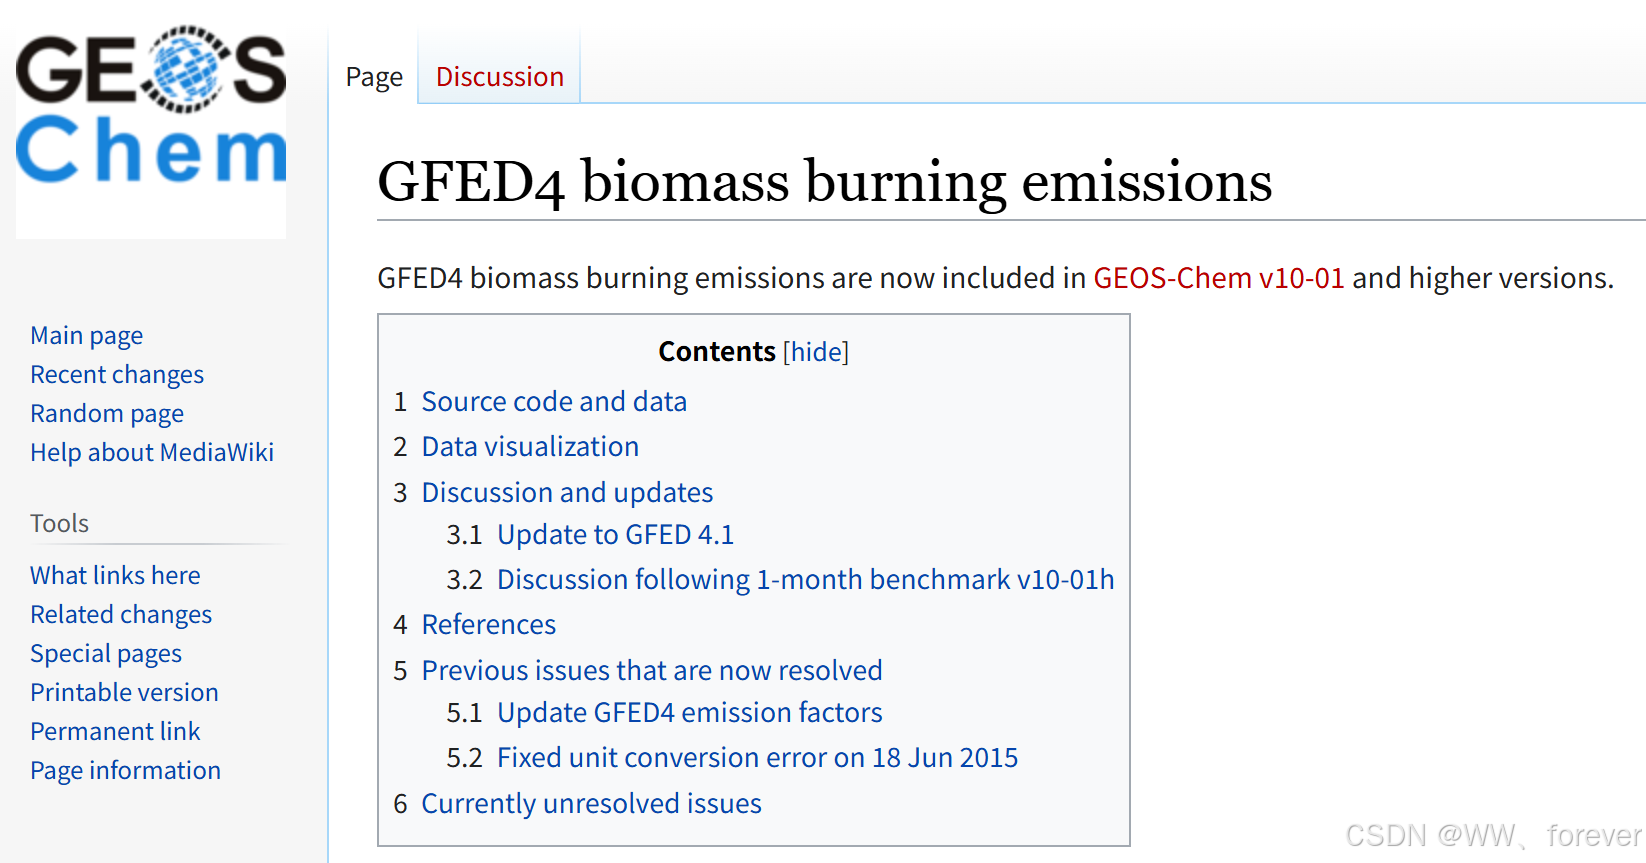
Task: Open the GEOS-Chem v10-01 link
Action: coord(1219,278)
